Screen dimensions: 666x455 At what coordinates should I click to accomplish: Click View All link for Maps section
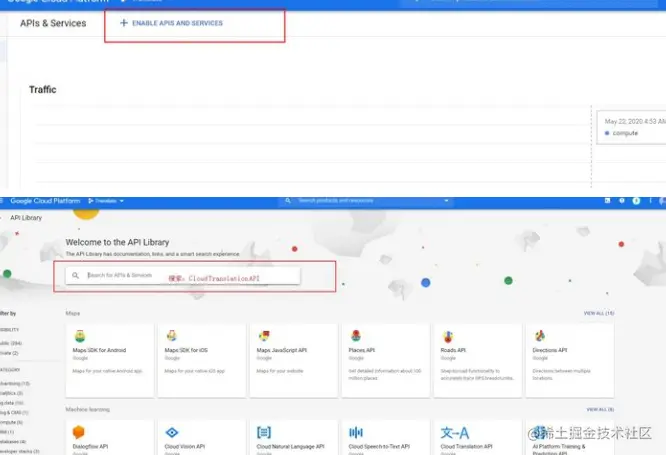pyautogui.click(x=599, y=313)
